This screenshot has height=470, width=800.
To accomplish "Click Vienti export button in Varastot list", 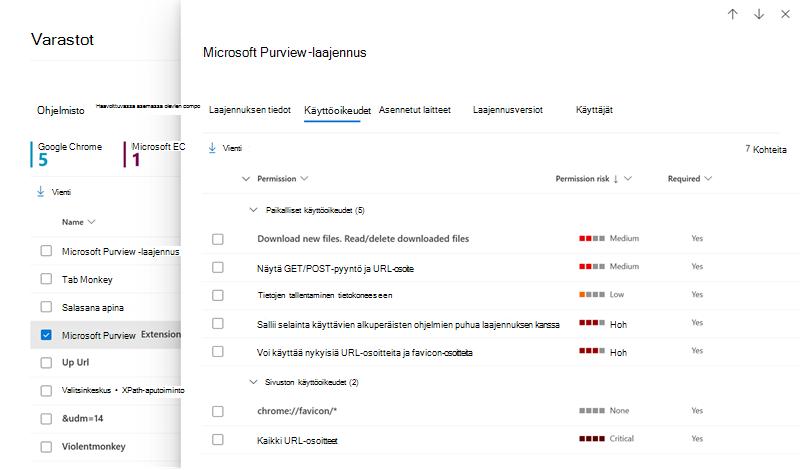I will click(54, 192).
